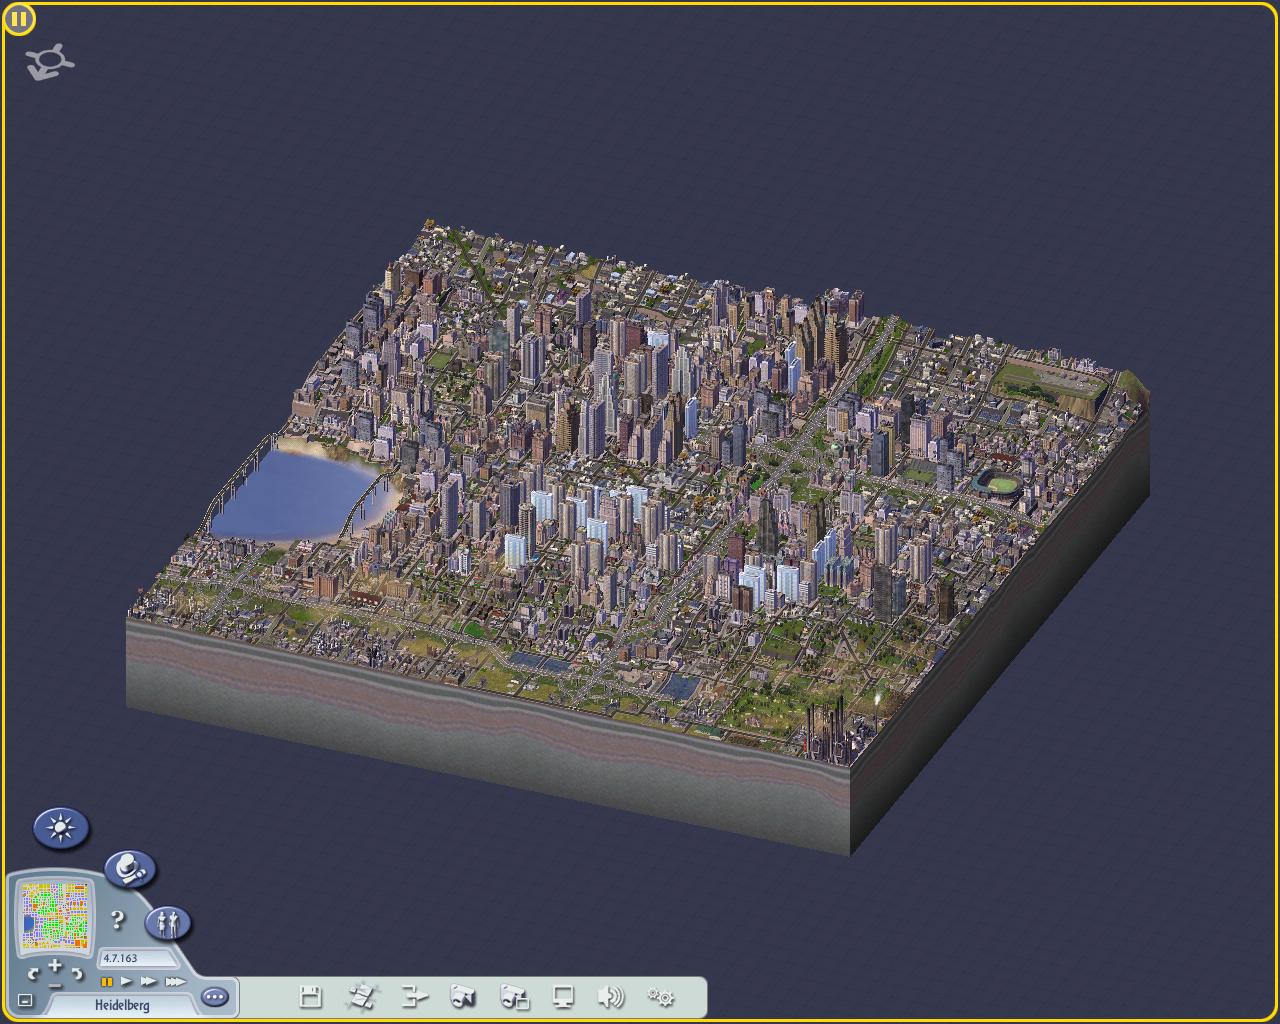Viewport: 1280px width, 1024px height.
Task: Rotate view clockwise with right curved arrow
Action: [77, 973]
